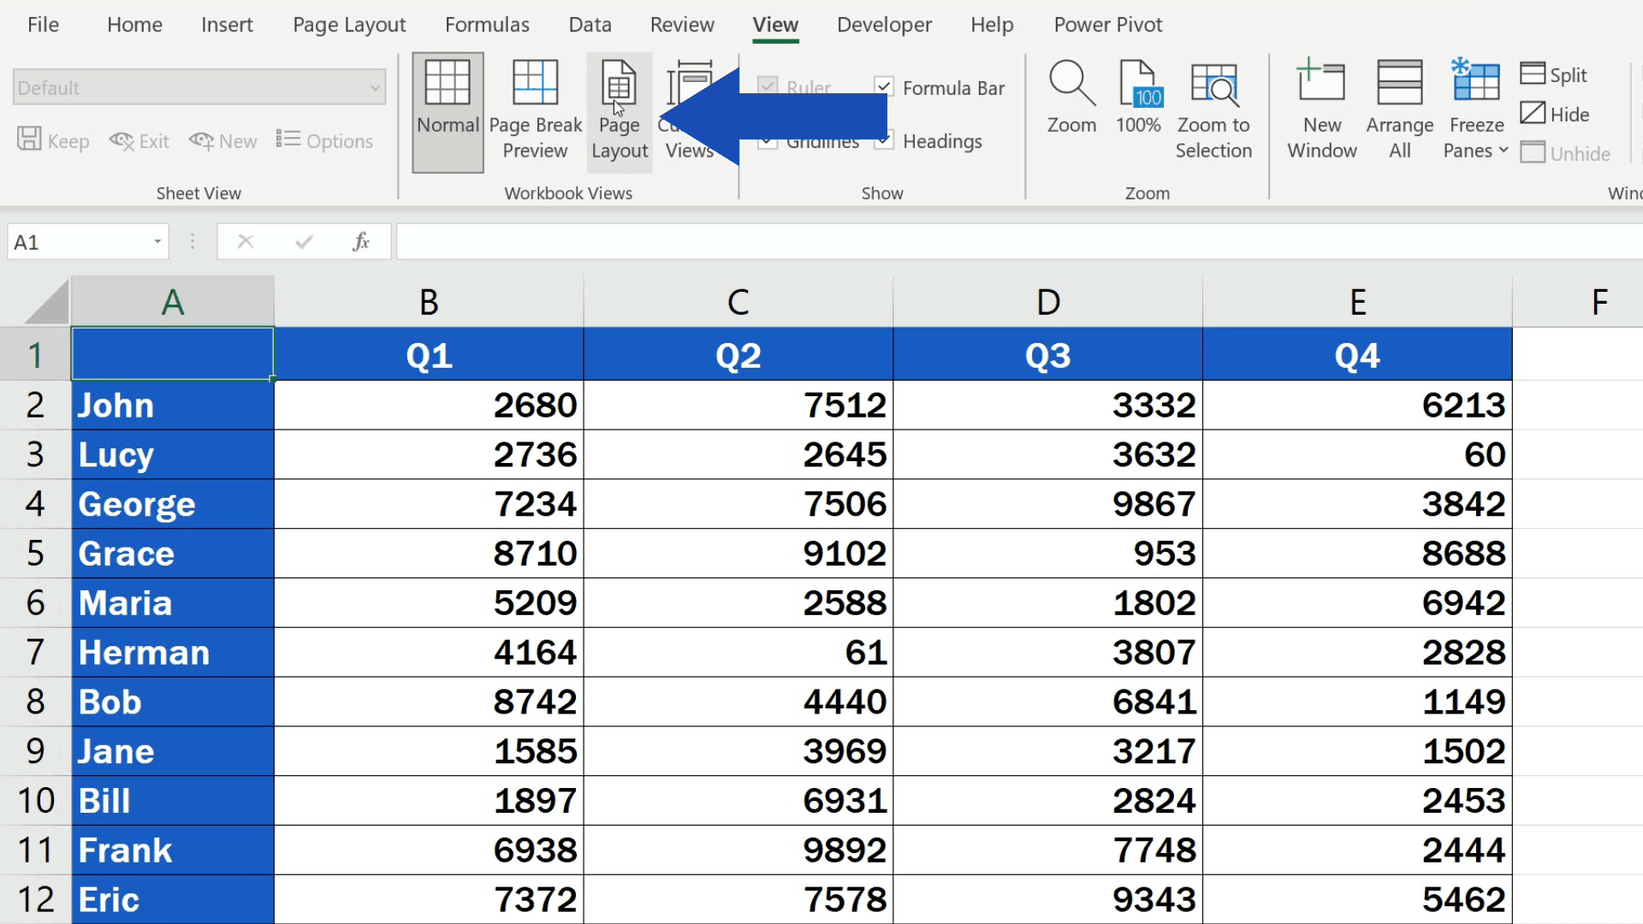Select the blue Q3 header cell
Viewport: 1643px width, 924px height.
[x=1046, y=354]
